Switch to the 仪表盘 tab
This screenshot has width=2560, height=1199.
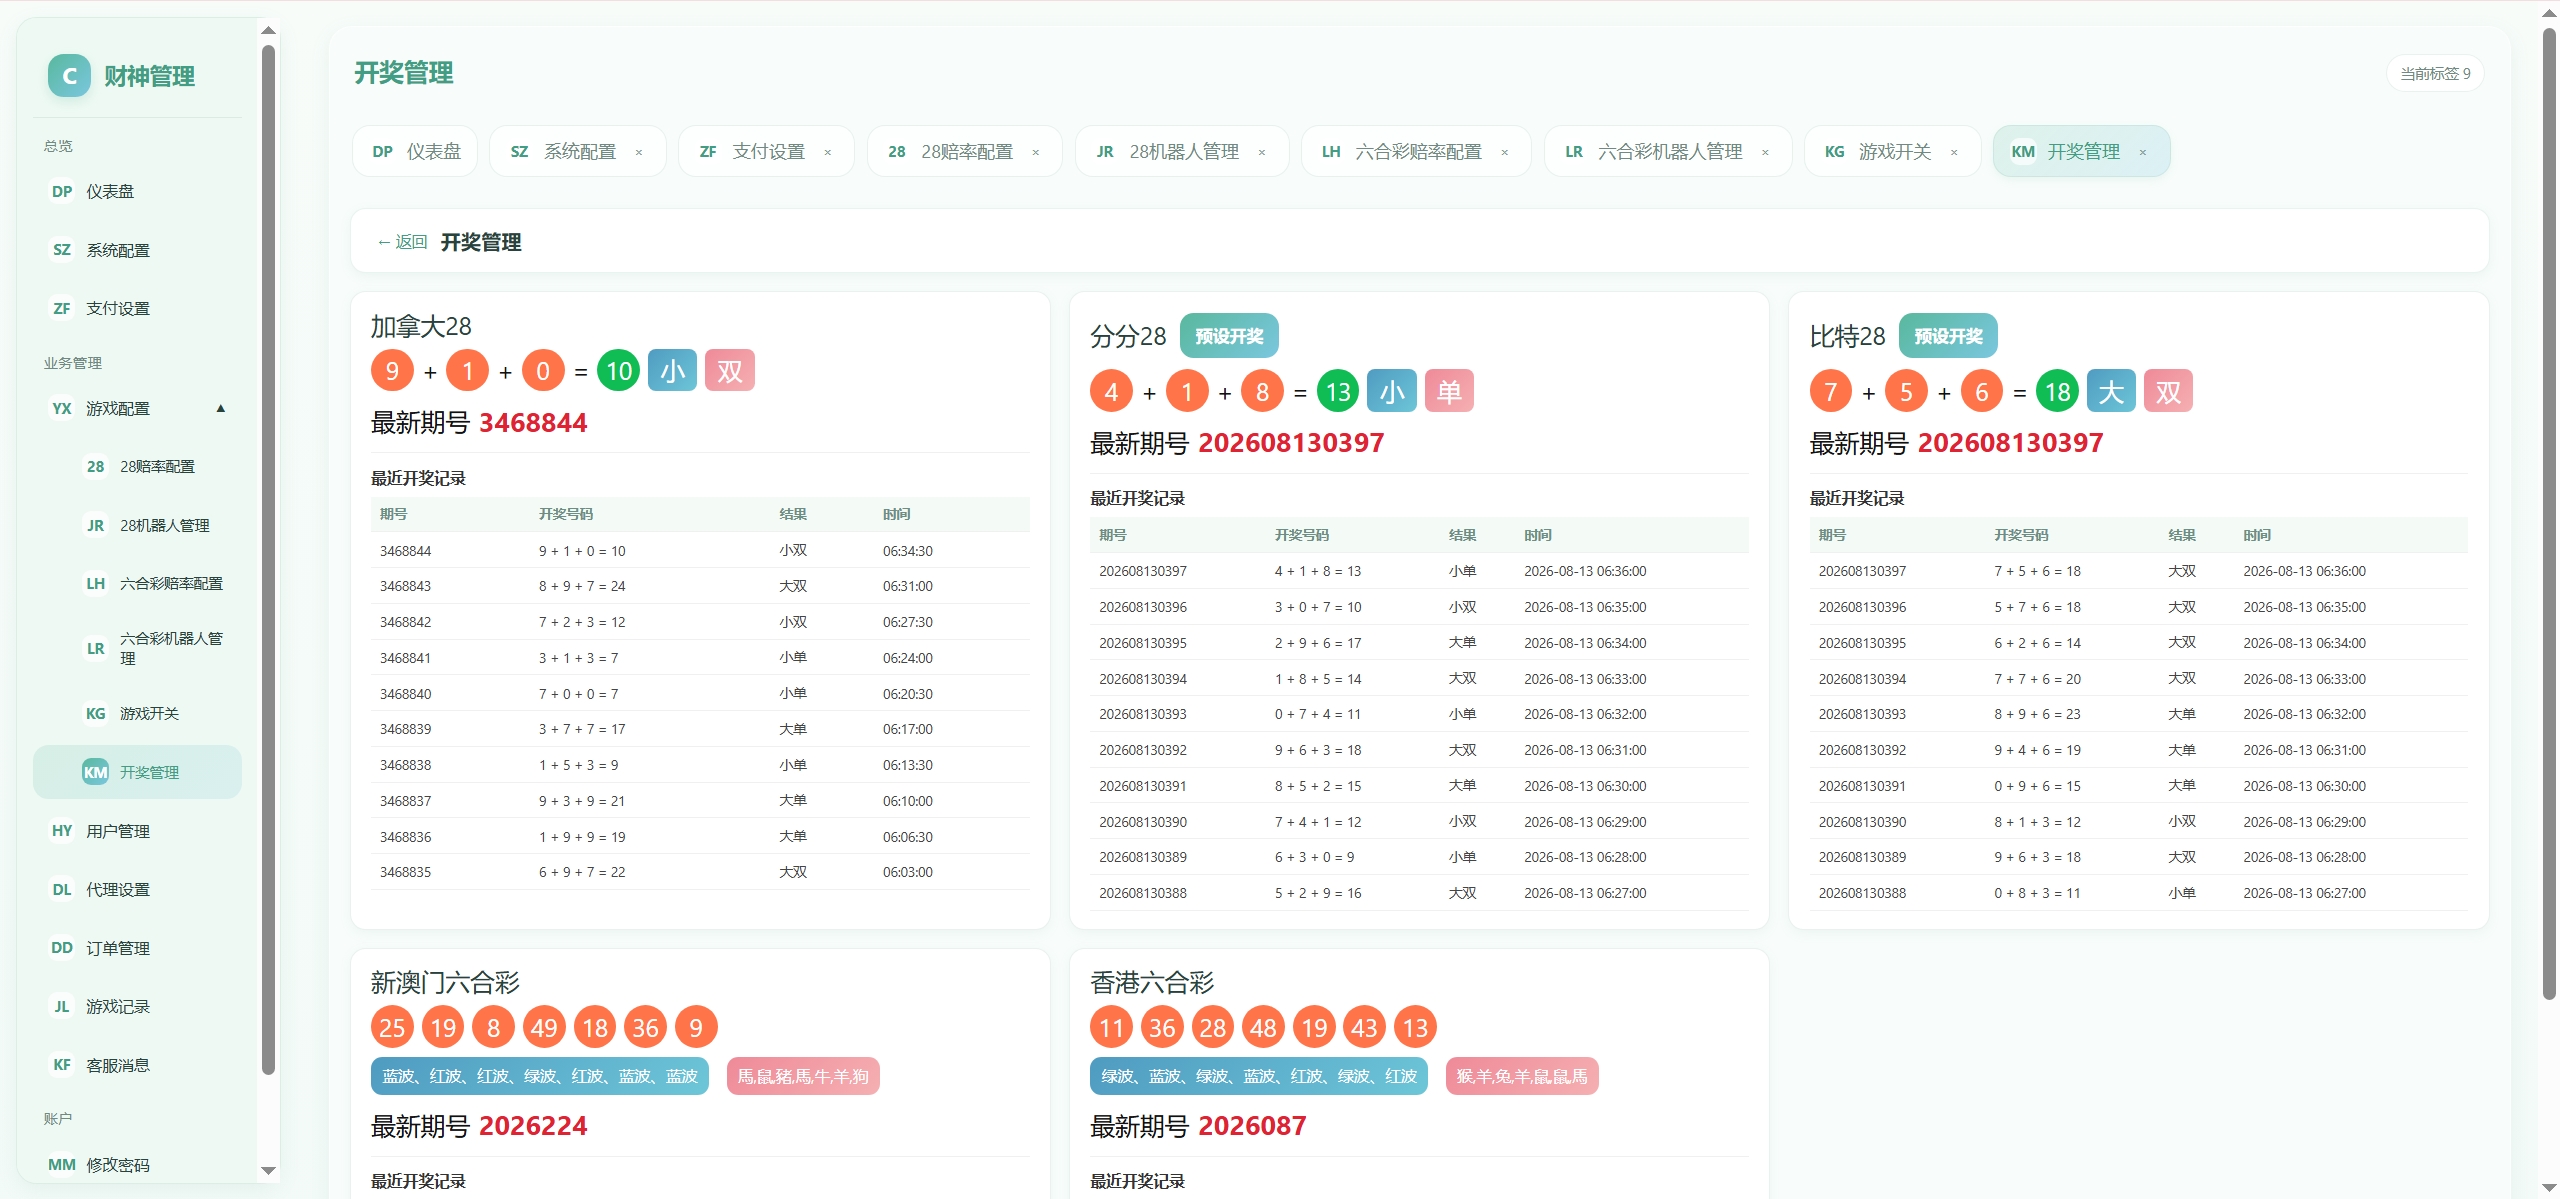pos(415,151)
